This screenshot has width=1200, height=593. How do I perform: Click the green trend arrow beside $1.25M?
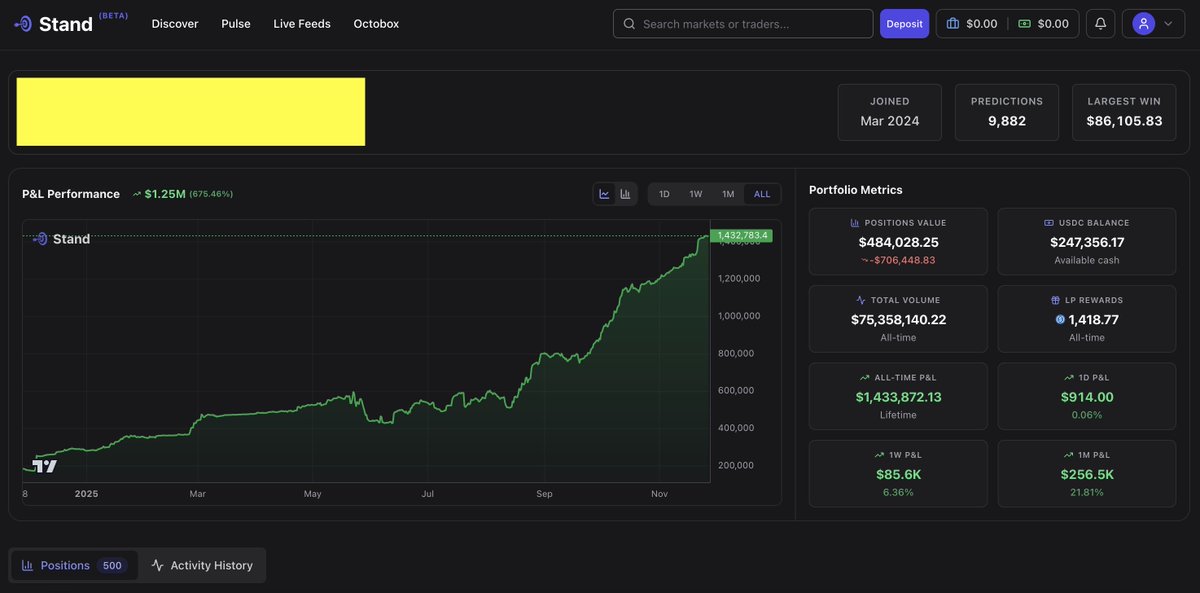pyautogui.click(x=137, y=194)
